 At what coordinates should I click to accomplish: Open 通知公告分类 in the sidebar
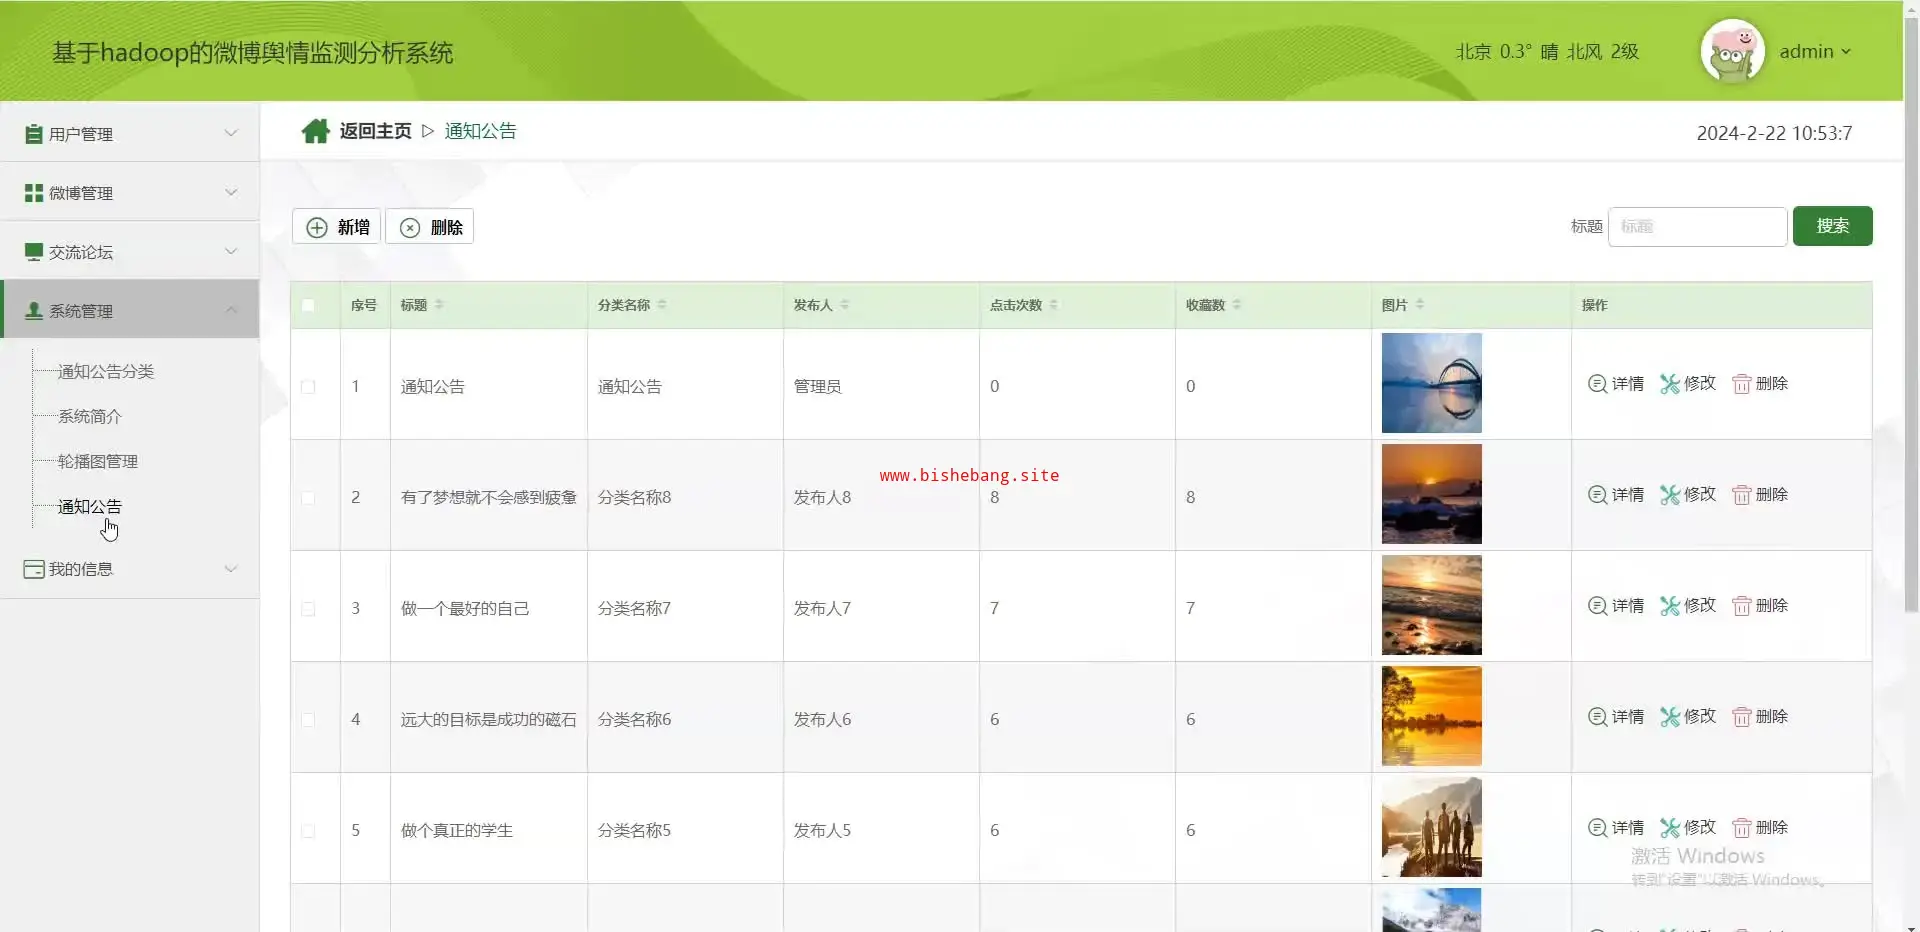coord(106,372)
